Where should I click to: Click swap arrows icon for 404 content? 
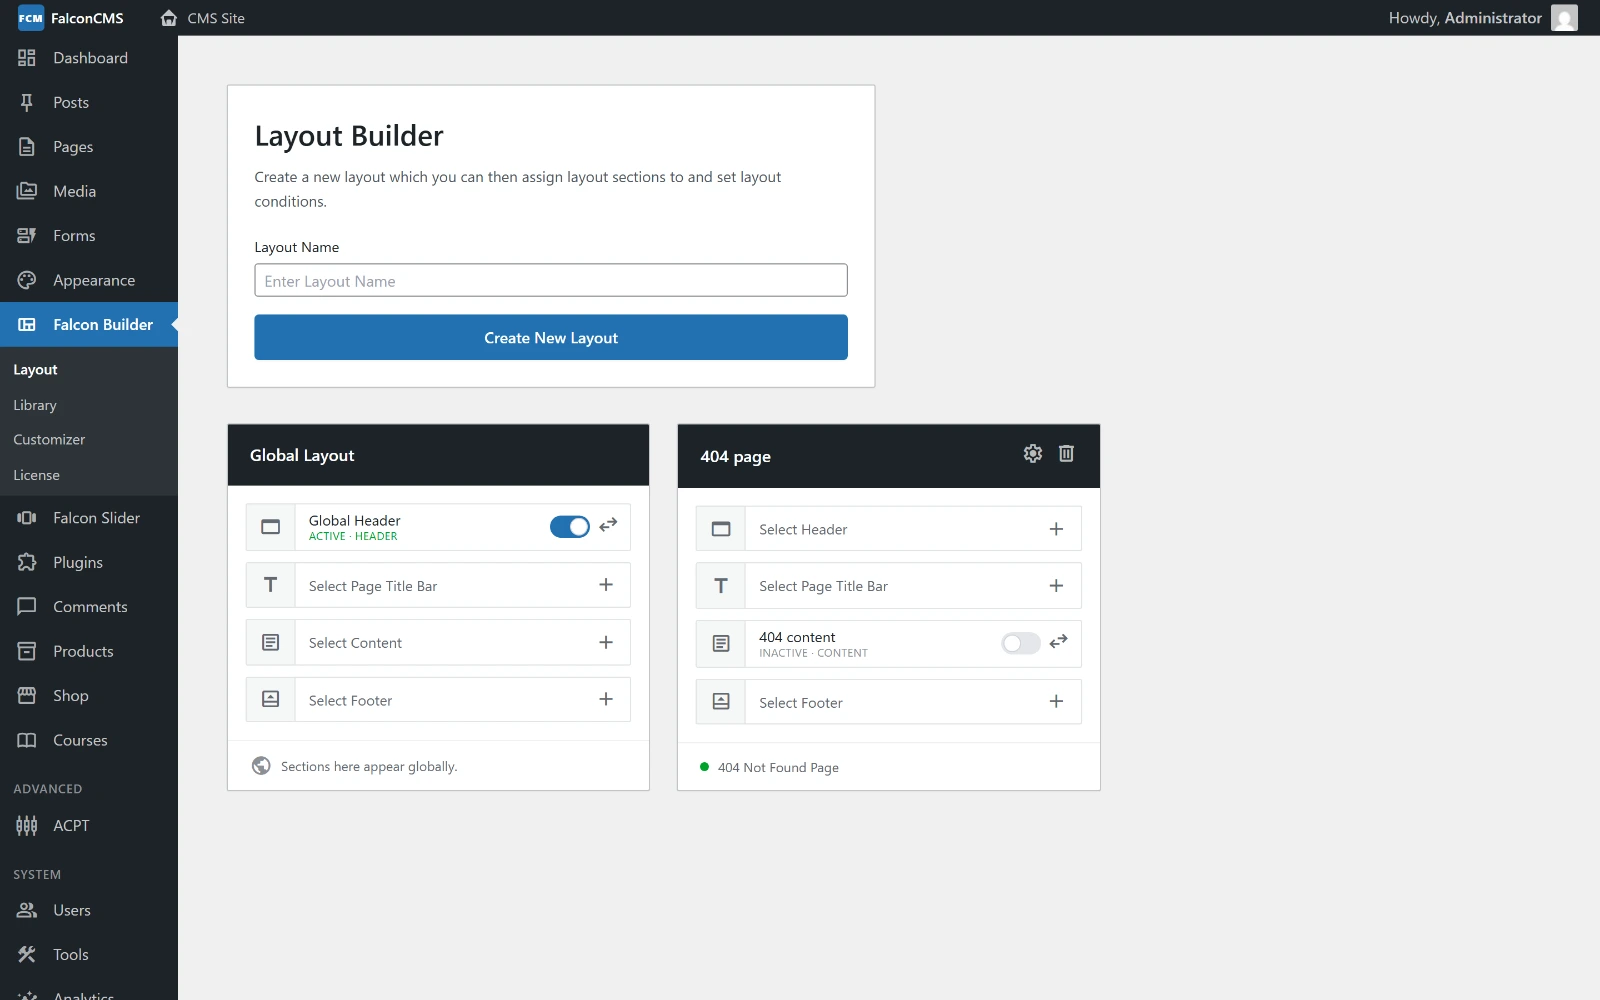(1058, 641)
